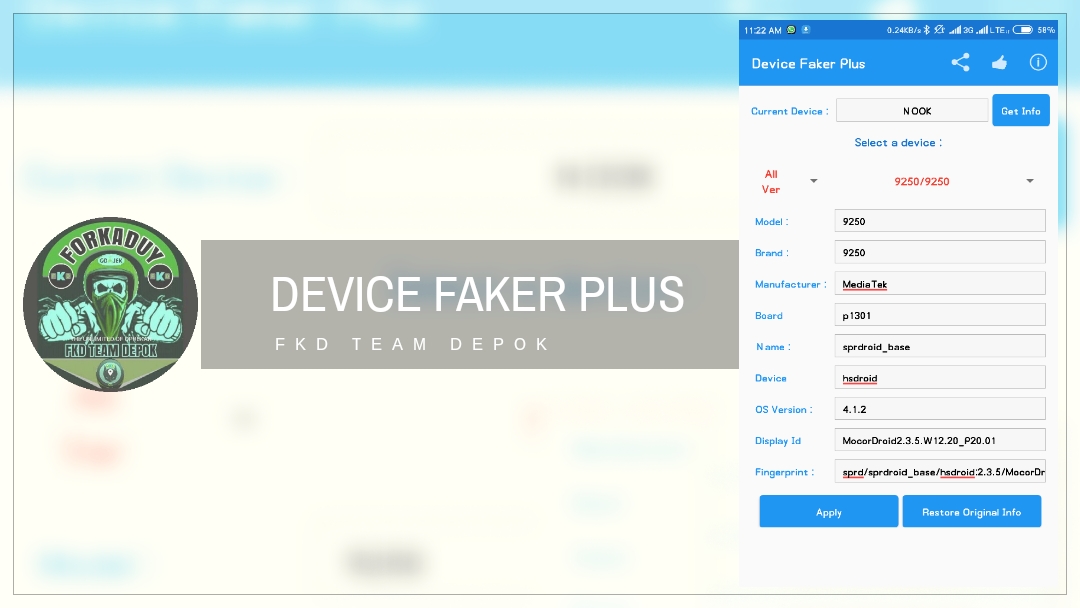
Task: Click the Fingerprint field at the bottom
Action: 939,471
